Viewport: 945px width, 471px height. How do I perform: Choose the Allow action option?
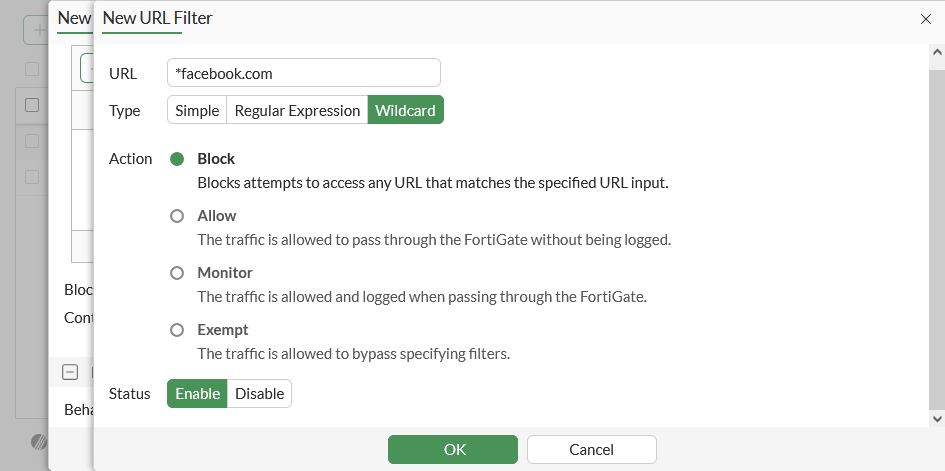[x=177, y=216]
